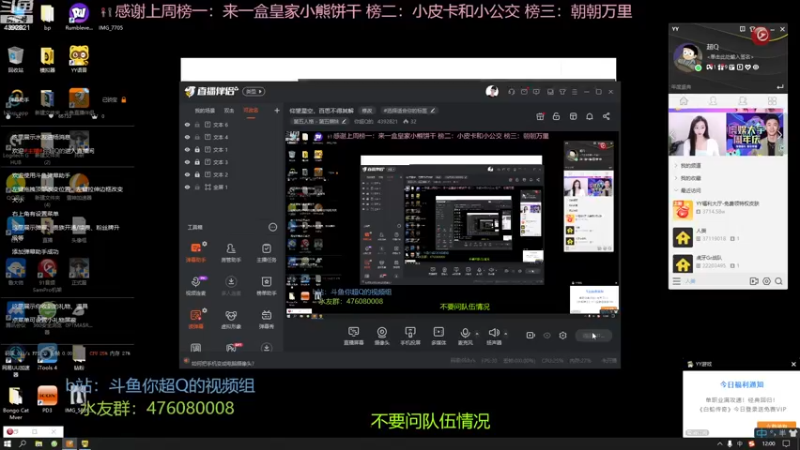Toggle visibility of layer 文本 4

click(187, 137)
